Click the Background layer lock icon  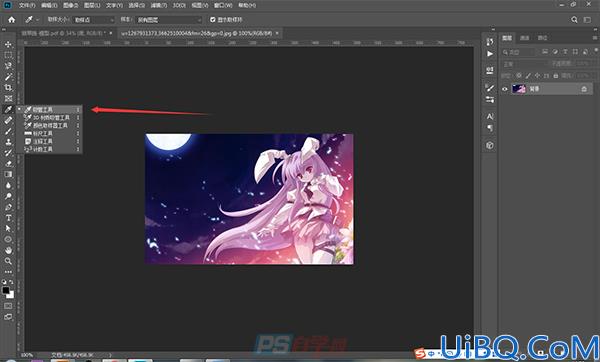pyautogui.click(x=584, y=89)
